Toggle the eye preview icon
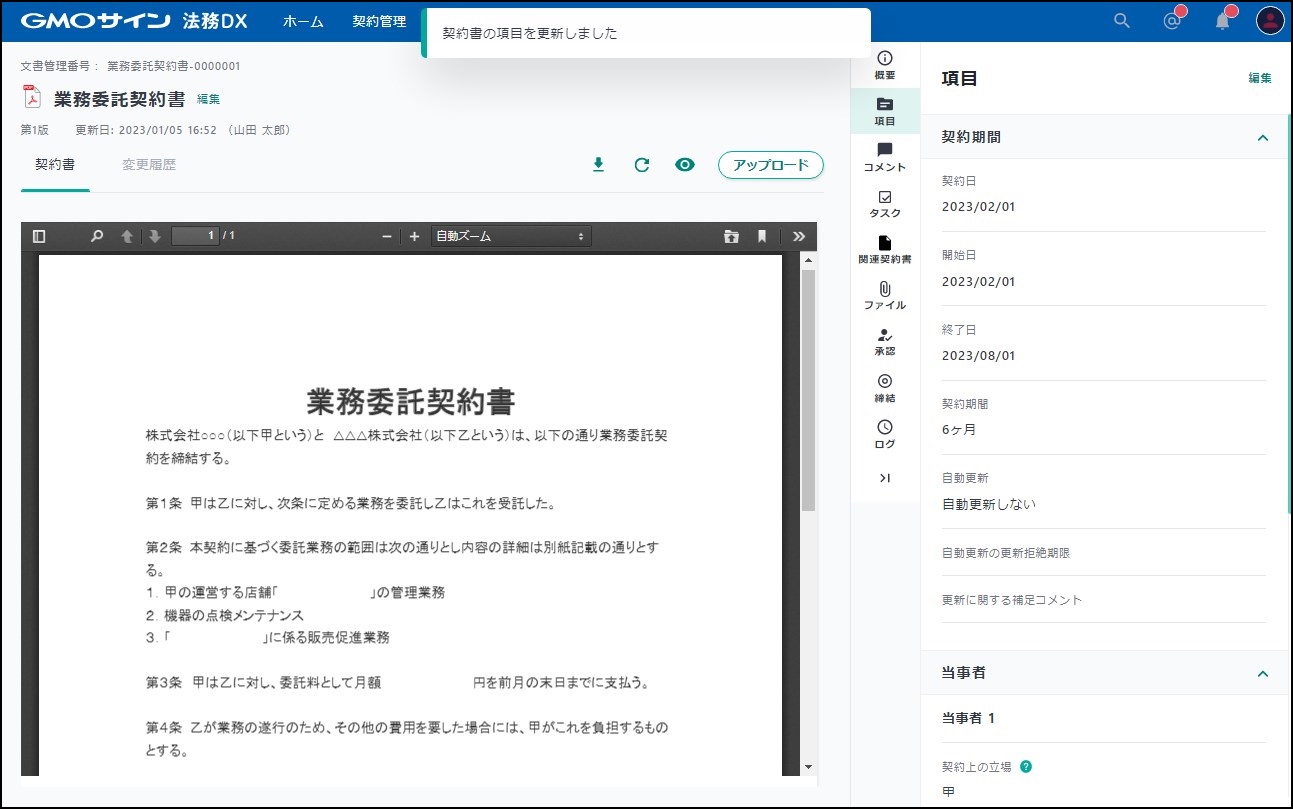Screen dimensions: 1293x809 [685, 165]
